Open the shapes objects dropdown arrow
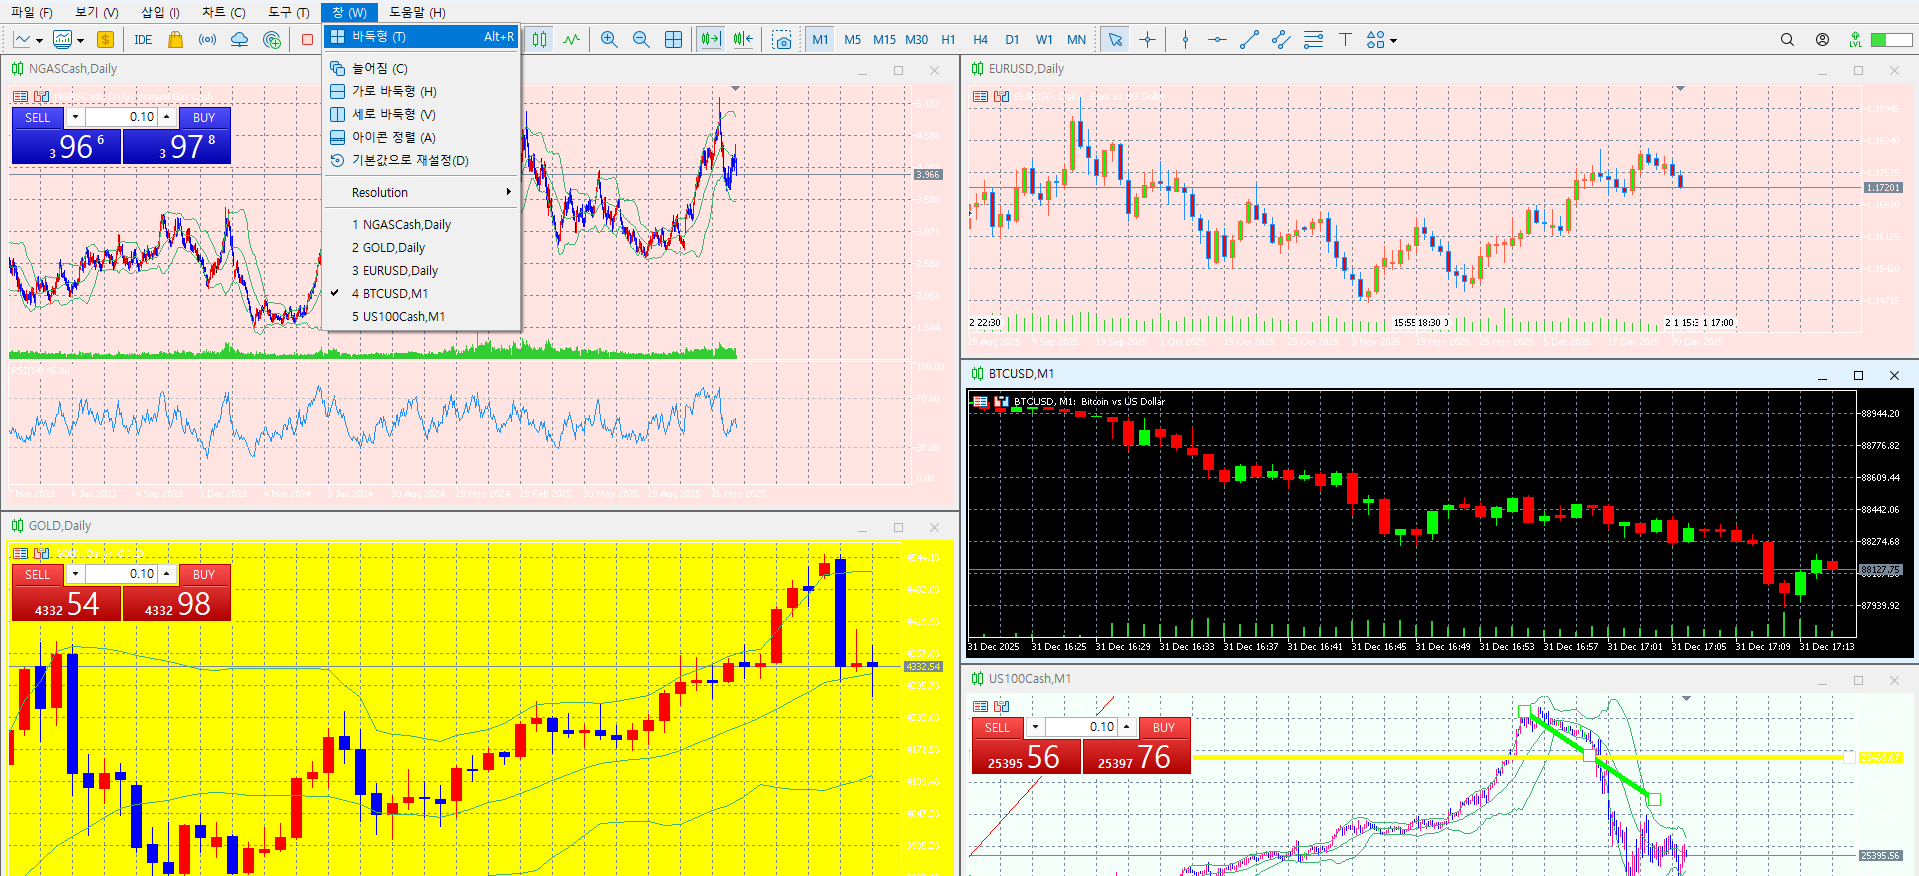The image size is (1919, 876). pyautogui.click(x=1393, y=41)
